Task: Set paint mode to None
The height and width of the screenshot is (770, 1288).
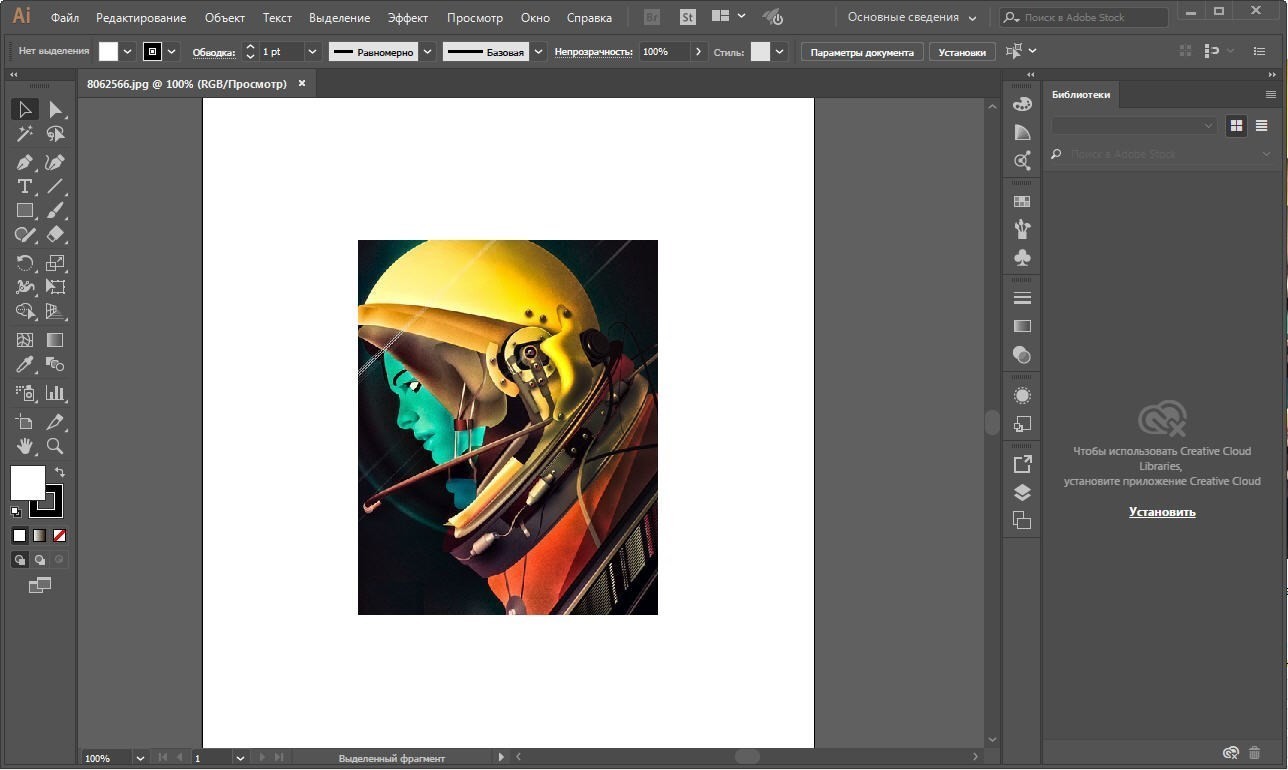Action: tap(59, 535)
